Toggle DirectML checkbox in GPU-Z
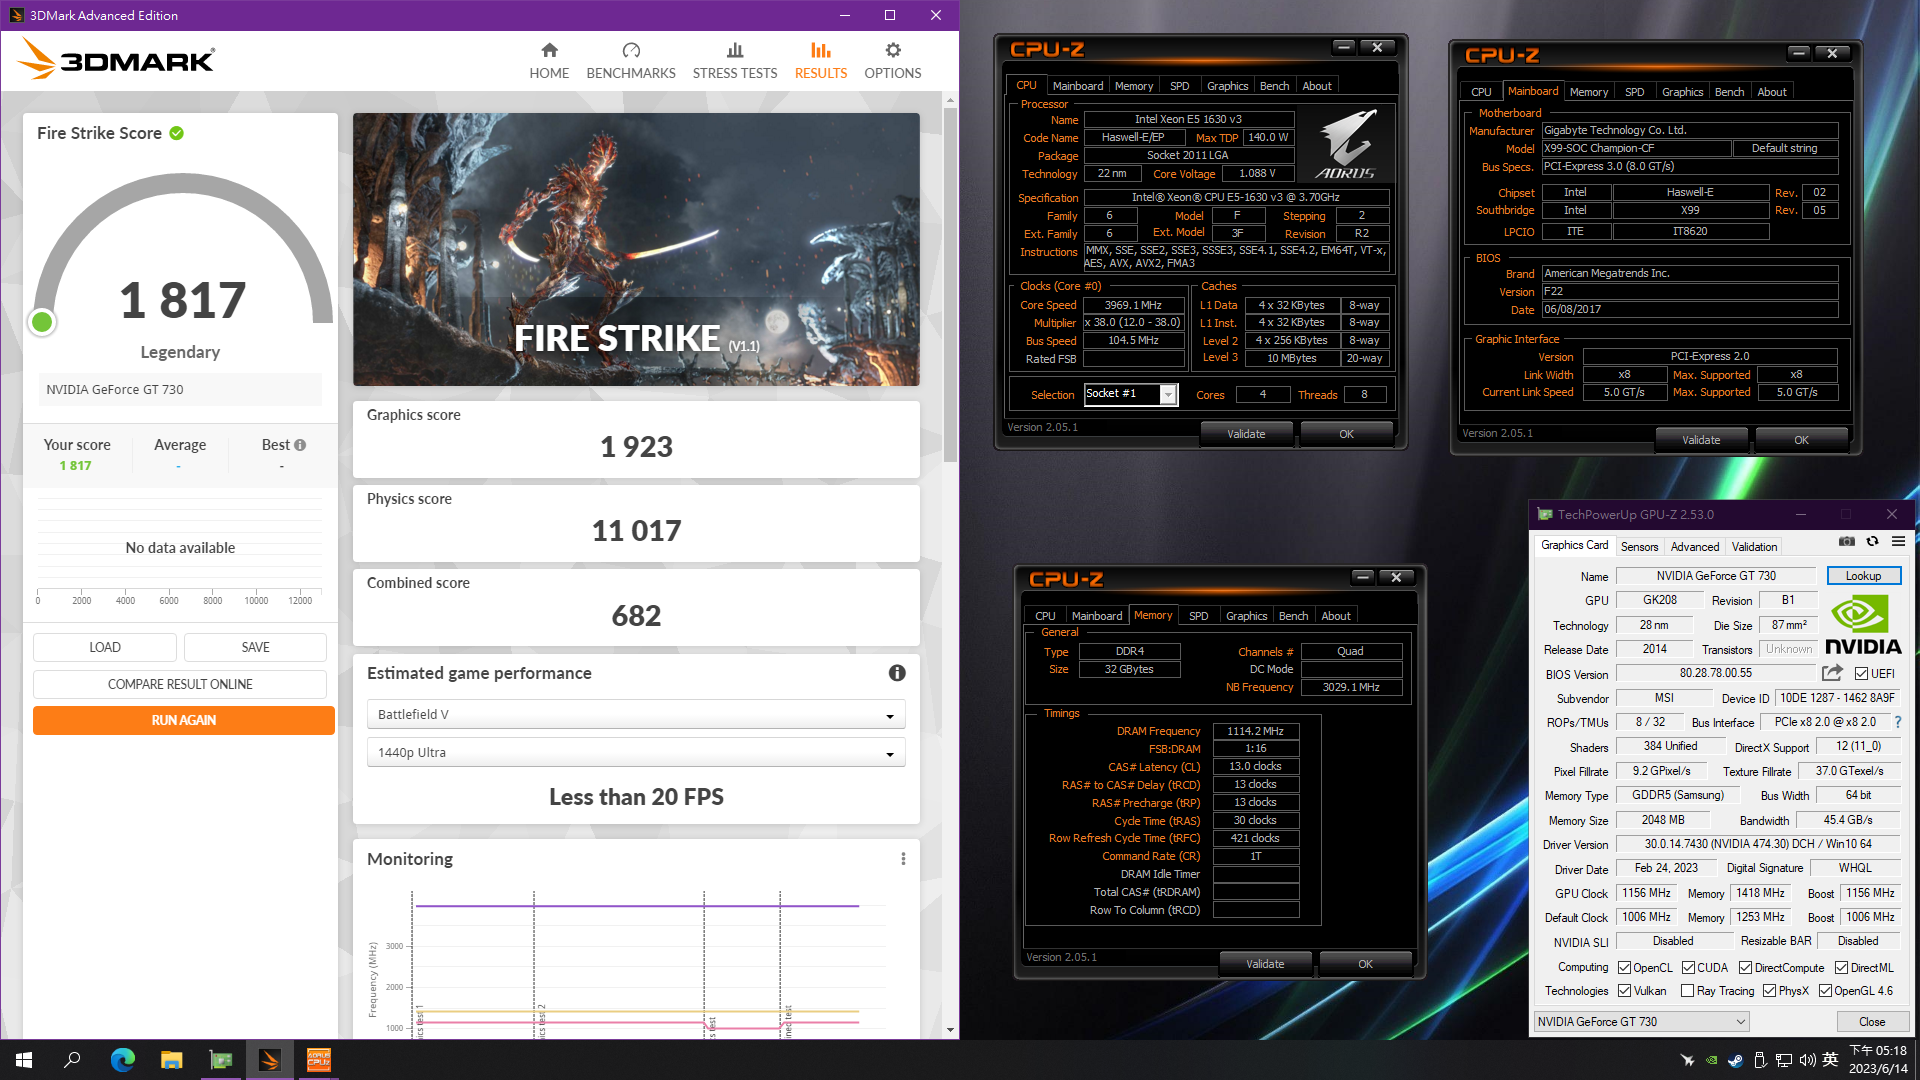The height and width of the screenshot is (1080, 1920). point(1842,968)
